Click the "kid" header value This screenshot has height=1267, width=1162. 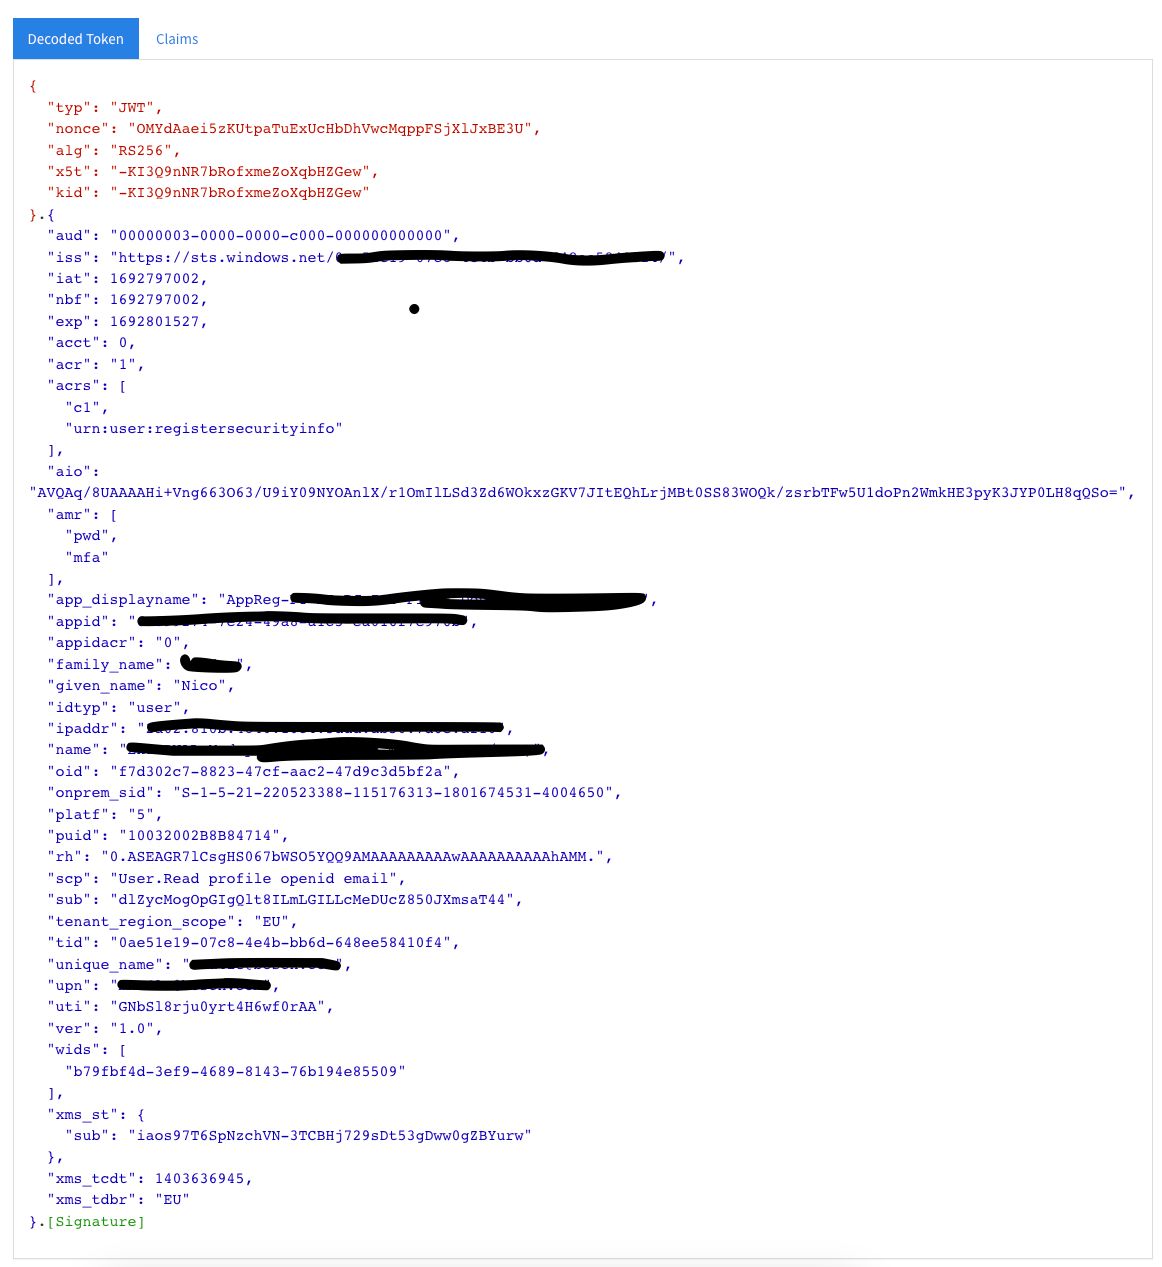coord(240,193)
